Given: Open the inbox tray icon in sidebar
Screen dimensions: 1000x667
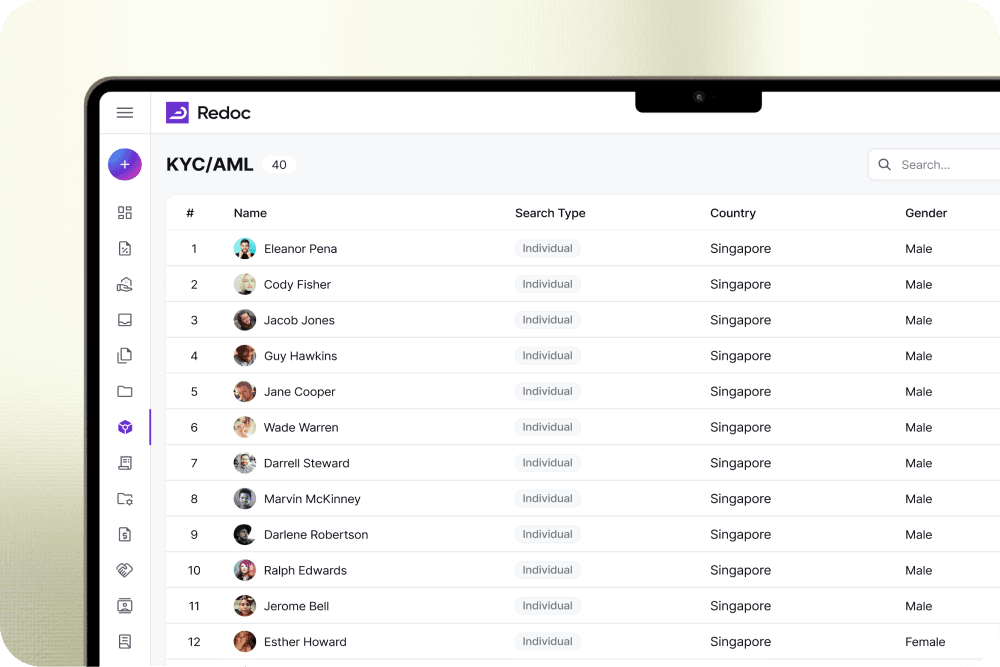Looking at the screenshot, I should 124,320.
